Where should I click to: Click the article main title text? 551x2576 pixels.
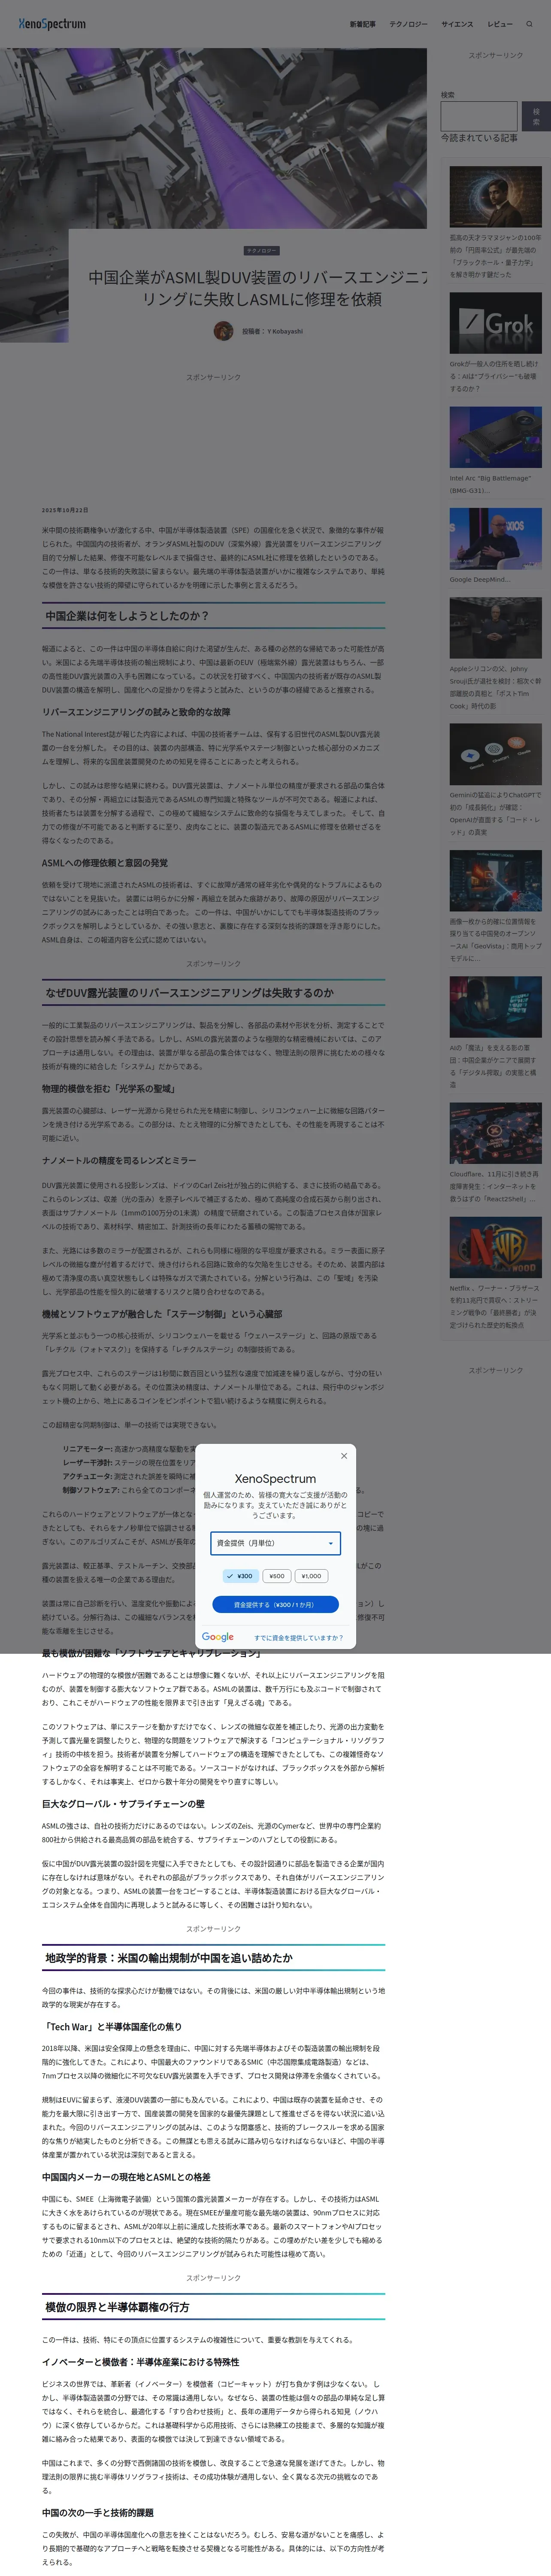(260, 288)
